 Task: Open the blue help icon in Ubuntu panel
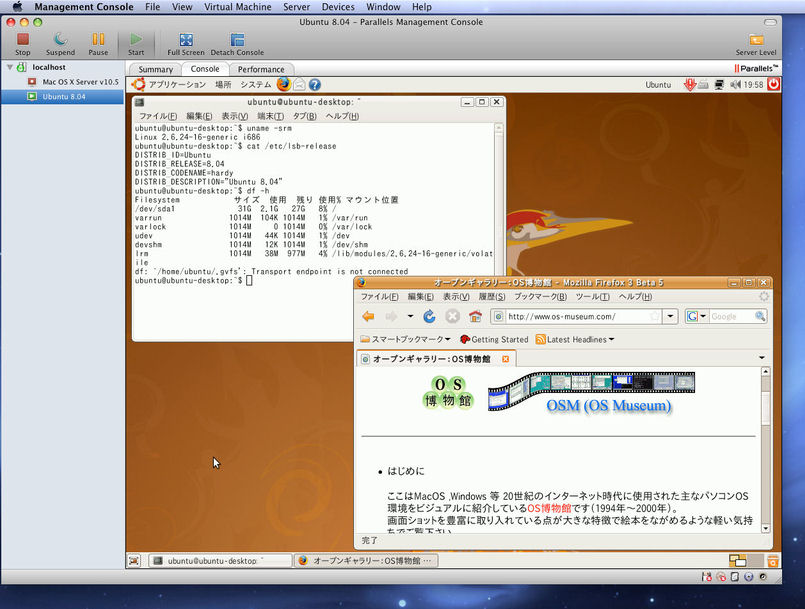315,84
